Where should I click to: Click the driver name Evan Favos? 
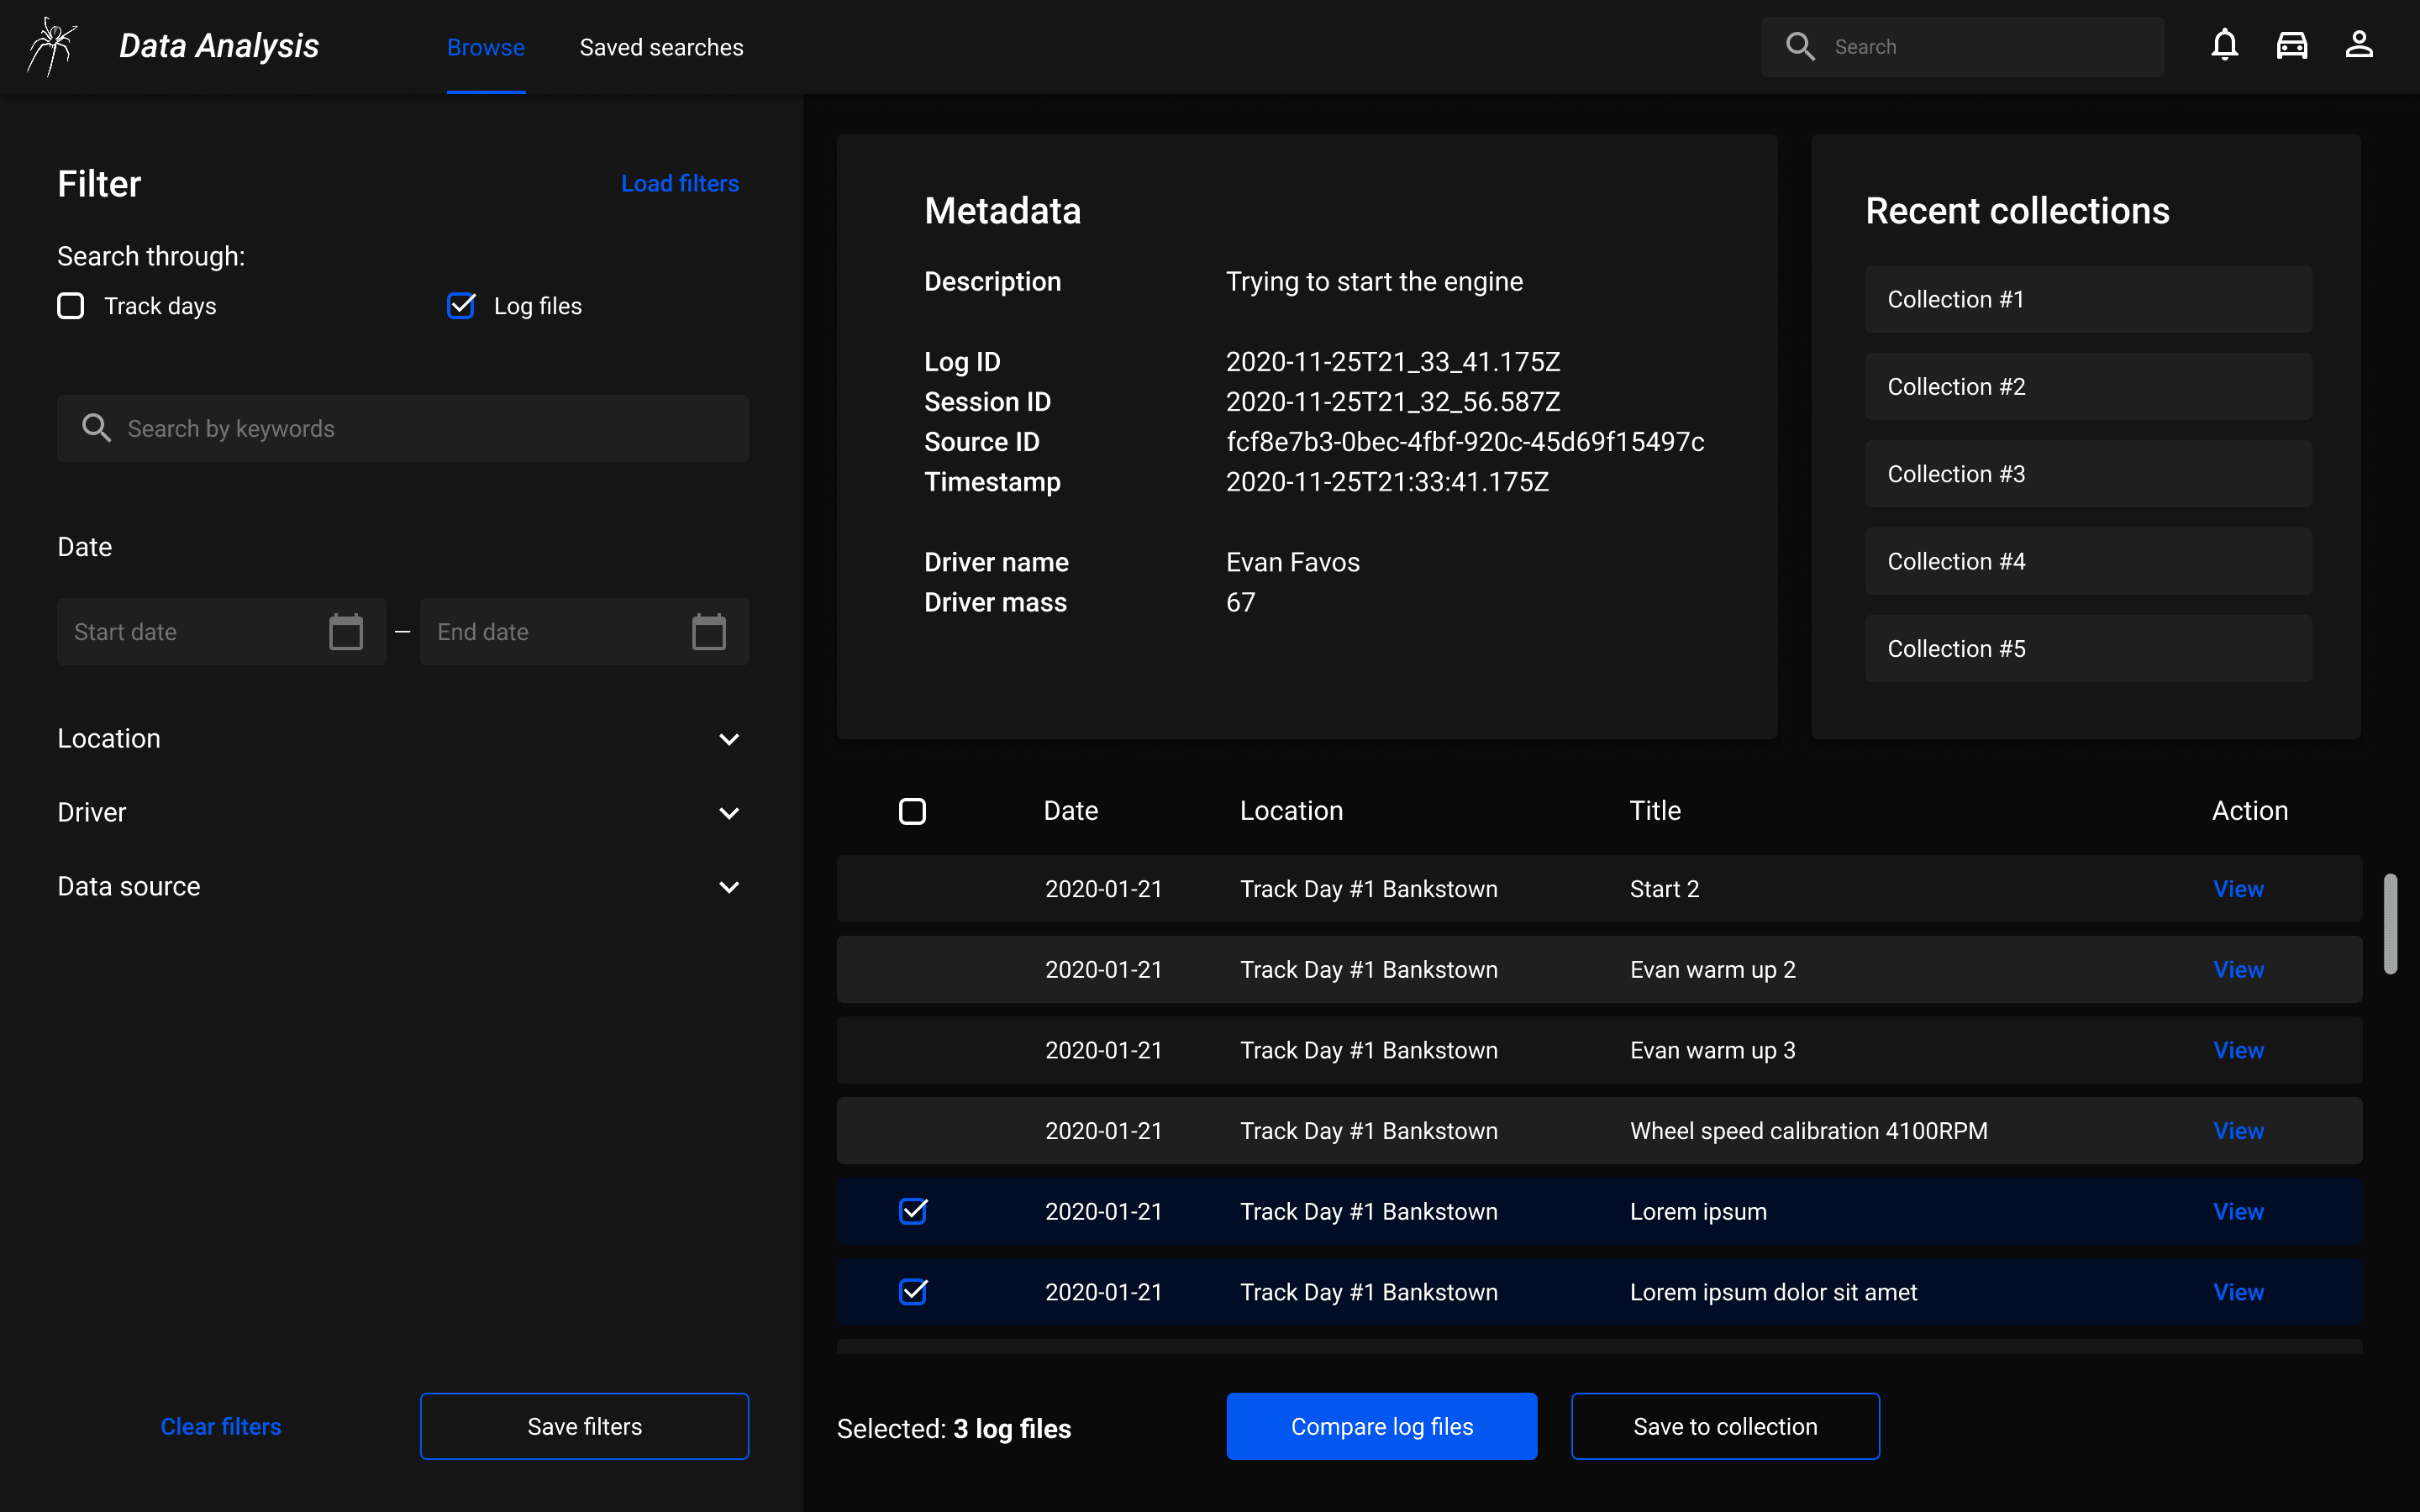pos(1293,562)
